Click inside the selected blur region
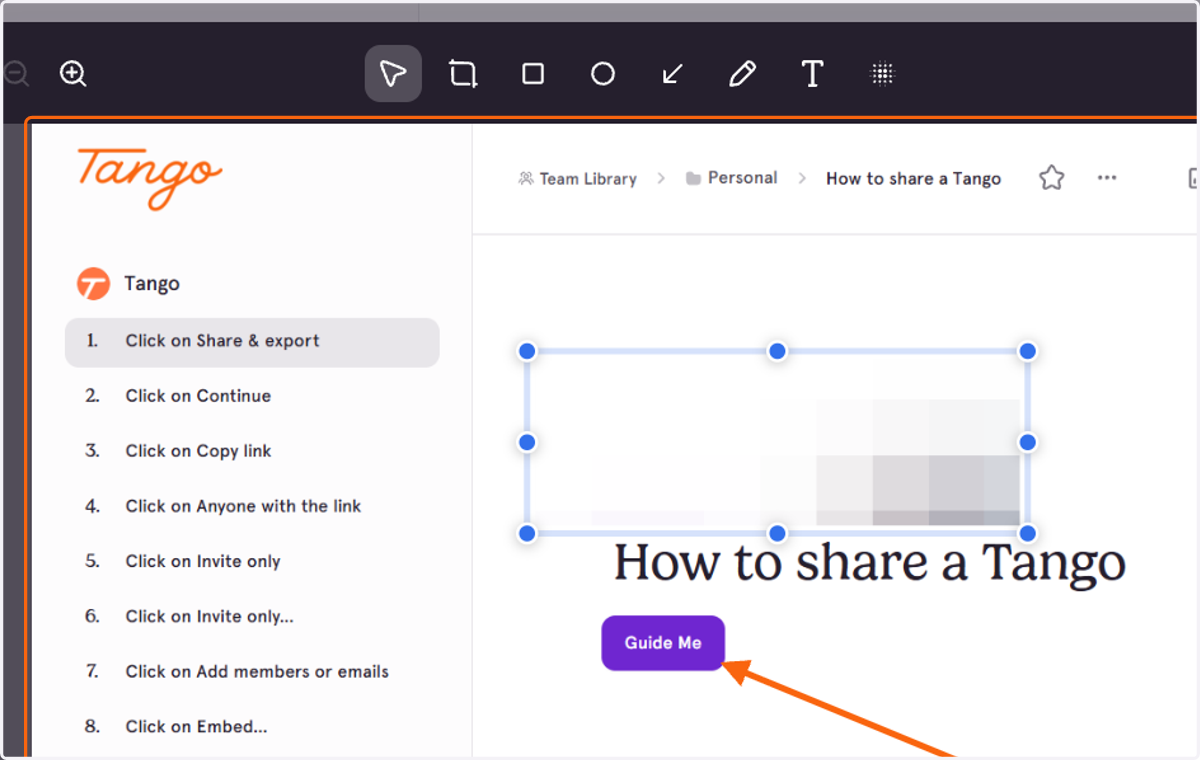The image size is (1200, 760). [x=777, y=442]
